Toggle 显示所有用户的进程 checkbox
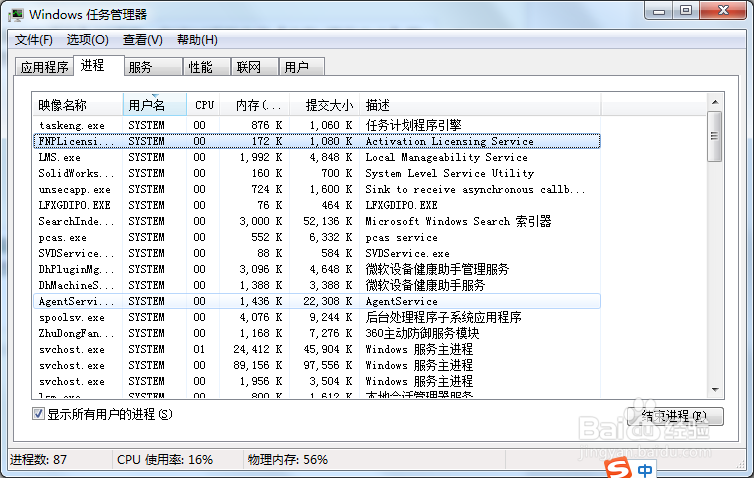The height and width of the screenshot is (478, 754). (38, 414)
